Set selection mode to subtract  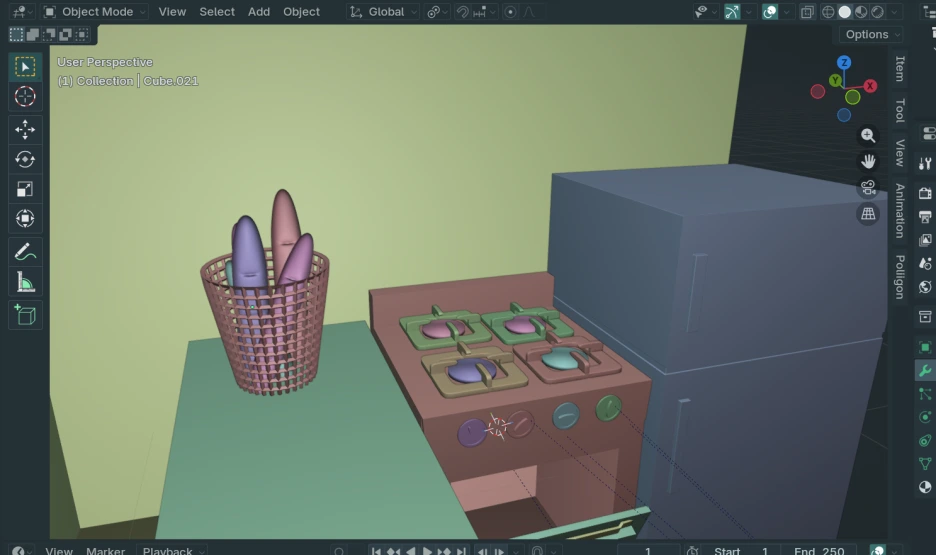point(49,35)
